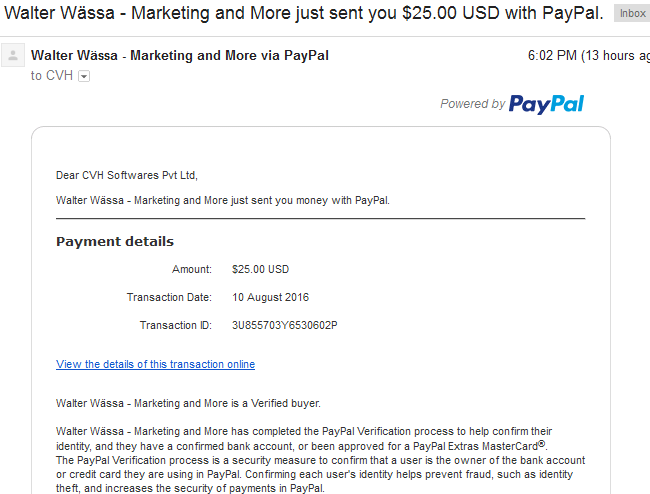Click the 'just sent you money' message line
Image resolution: width=650 pixels, height=494 pixels.
click(x=223, y=201)
